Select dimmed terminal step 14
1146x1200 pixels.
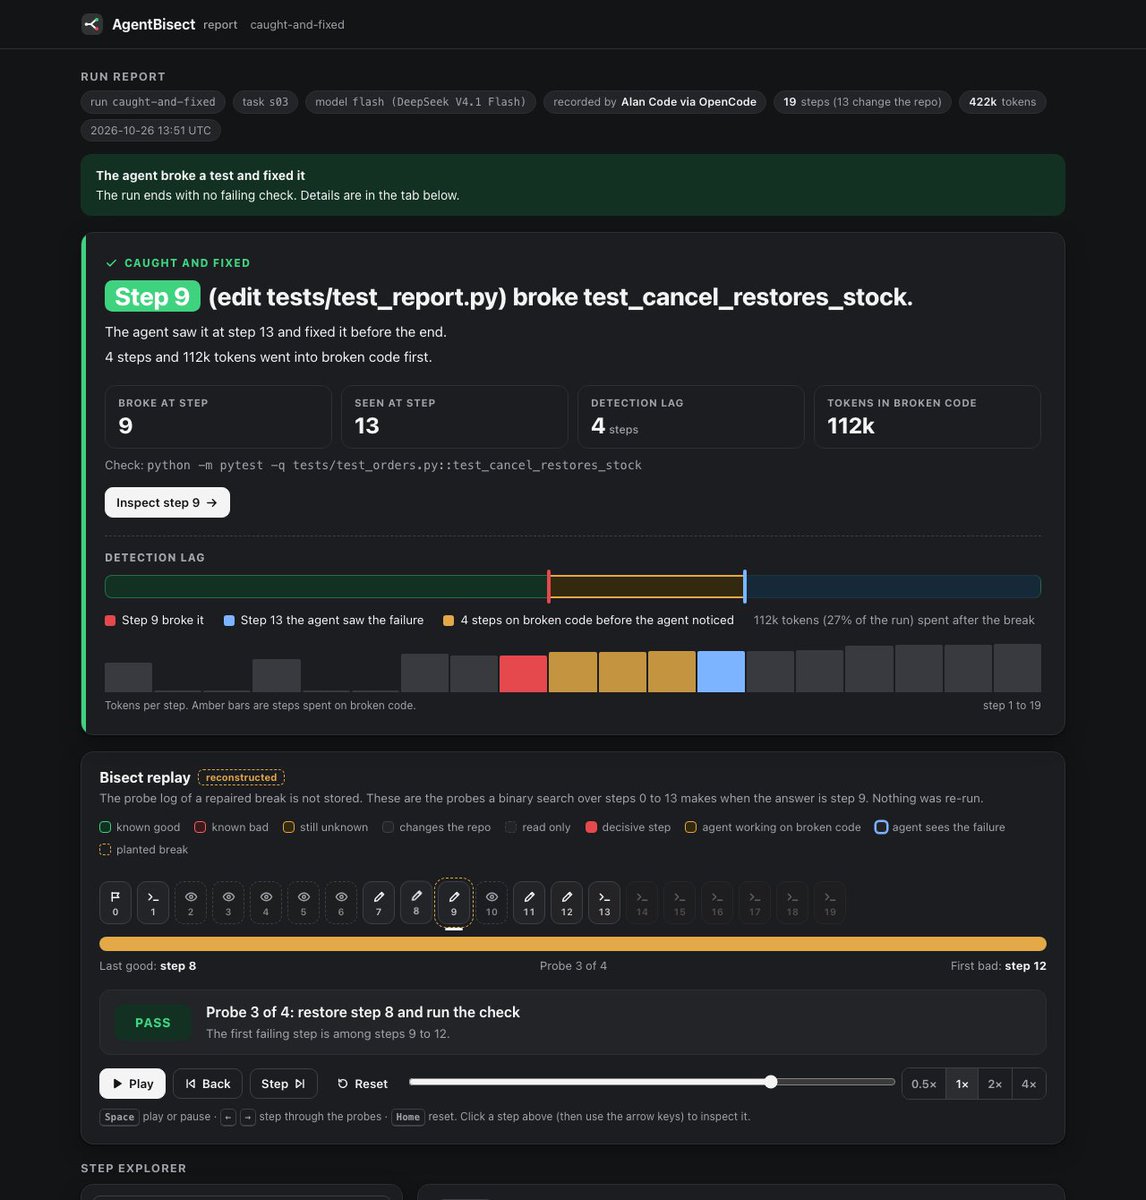coord(642,902)
